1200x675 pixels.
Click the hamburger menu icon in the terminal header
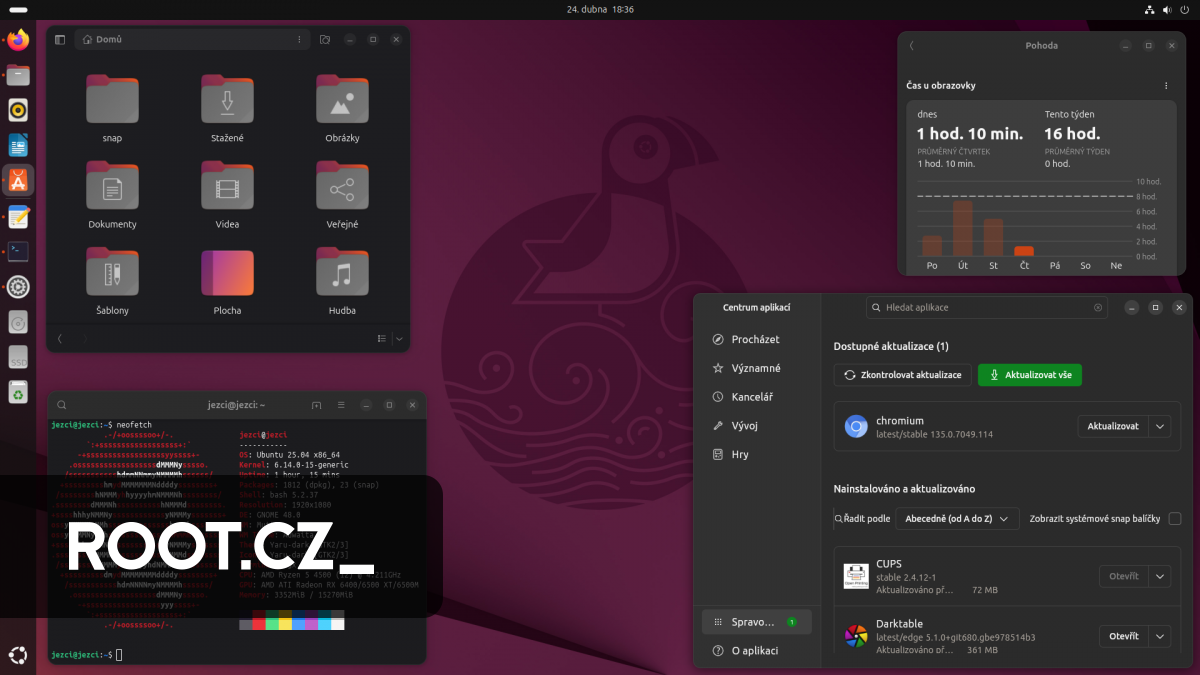pos(341,405)
